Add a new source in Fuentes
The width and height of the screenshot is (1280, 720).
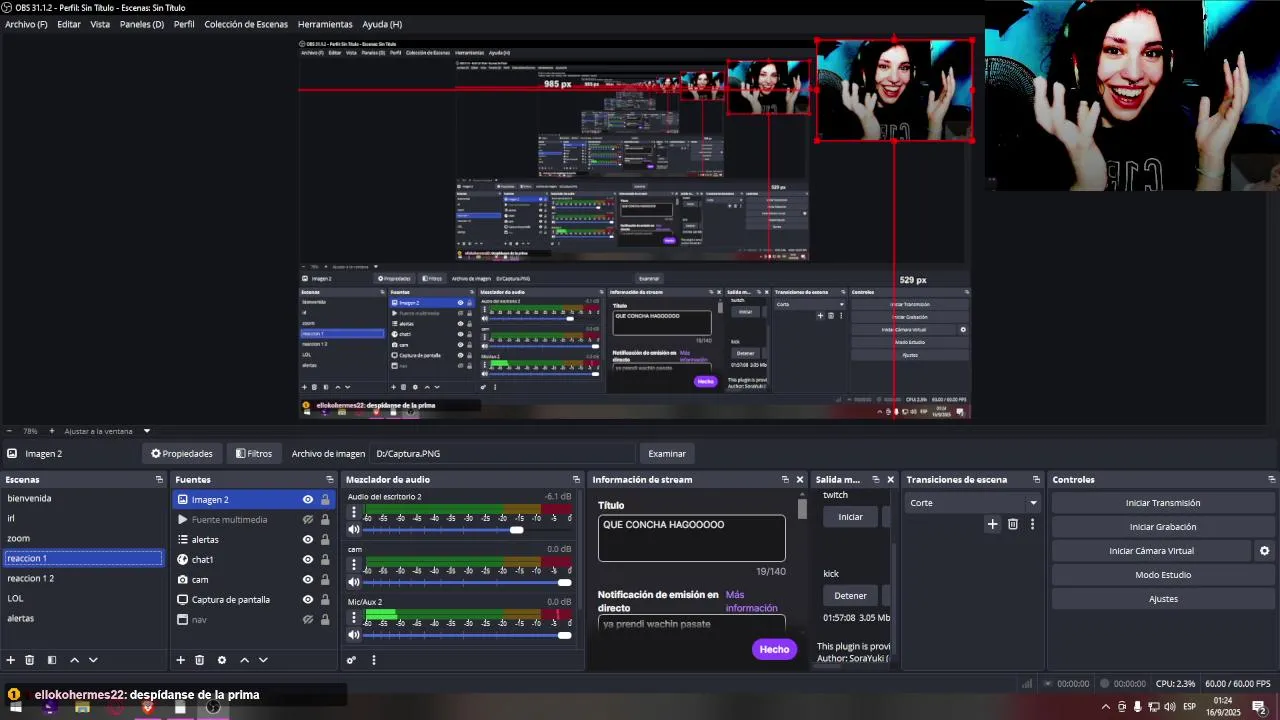click(181, 660)
